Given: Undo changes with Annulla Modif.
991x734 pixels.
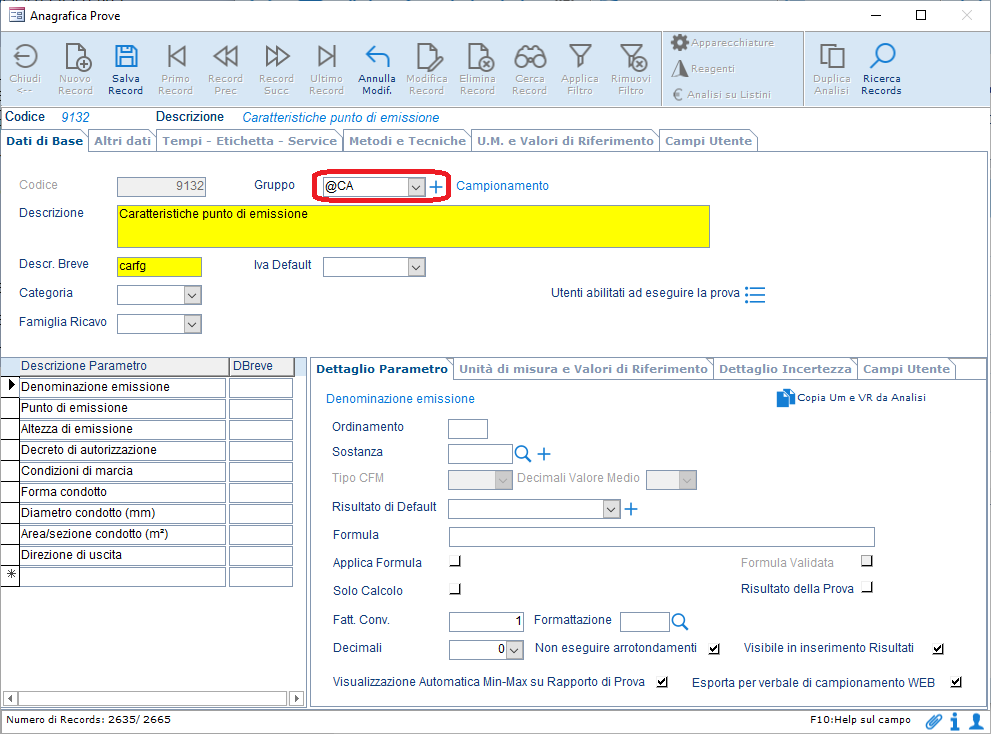Looking at the screenshot, I should point(377,69).
